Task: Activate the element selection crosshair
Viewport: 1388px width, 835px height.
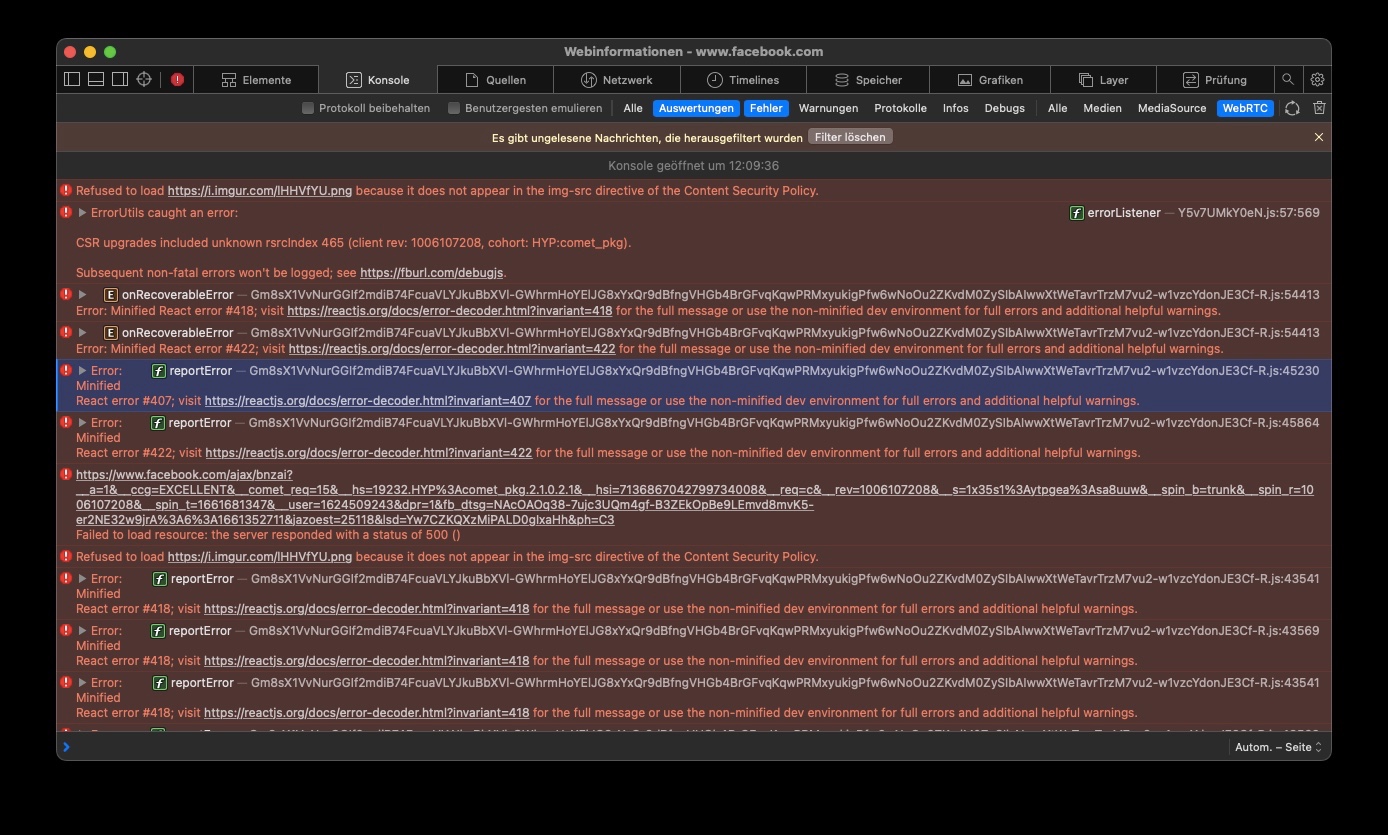Action: [144, 80]
